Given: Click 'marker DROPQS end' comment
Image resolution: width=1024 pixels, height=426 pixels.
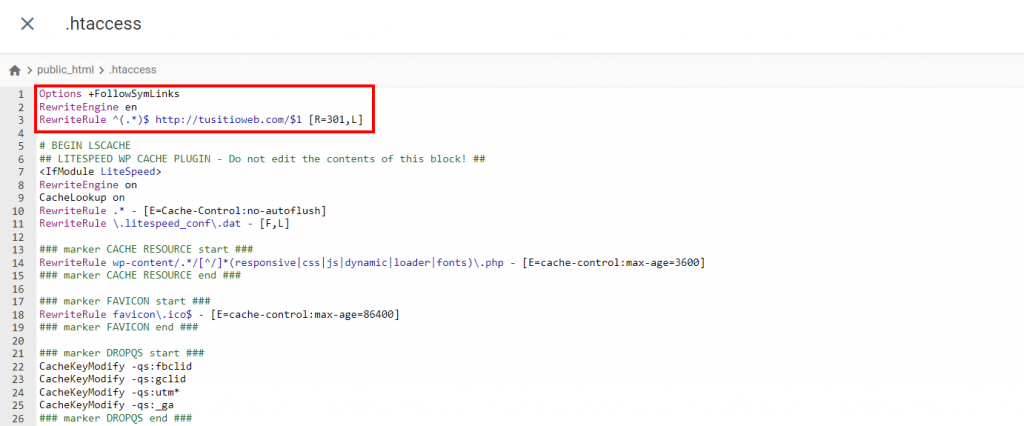Looking at the screenshot, I should click(116, 418).
